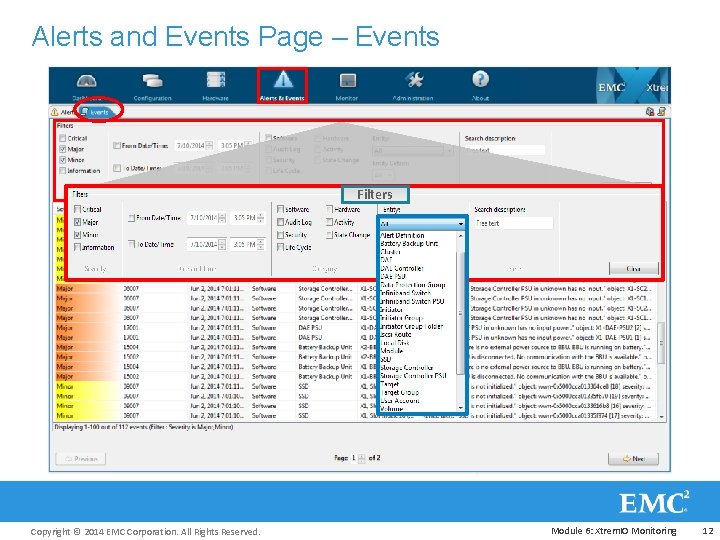Open the Hardware rack icon
This screenshot has height=540, width=720.
215,80
